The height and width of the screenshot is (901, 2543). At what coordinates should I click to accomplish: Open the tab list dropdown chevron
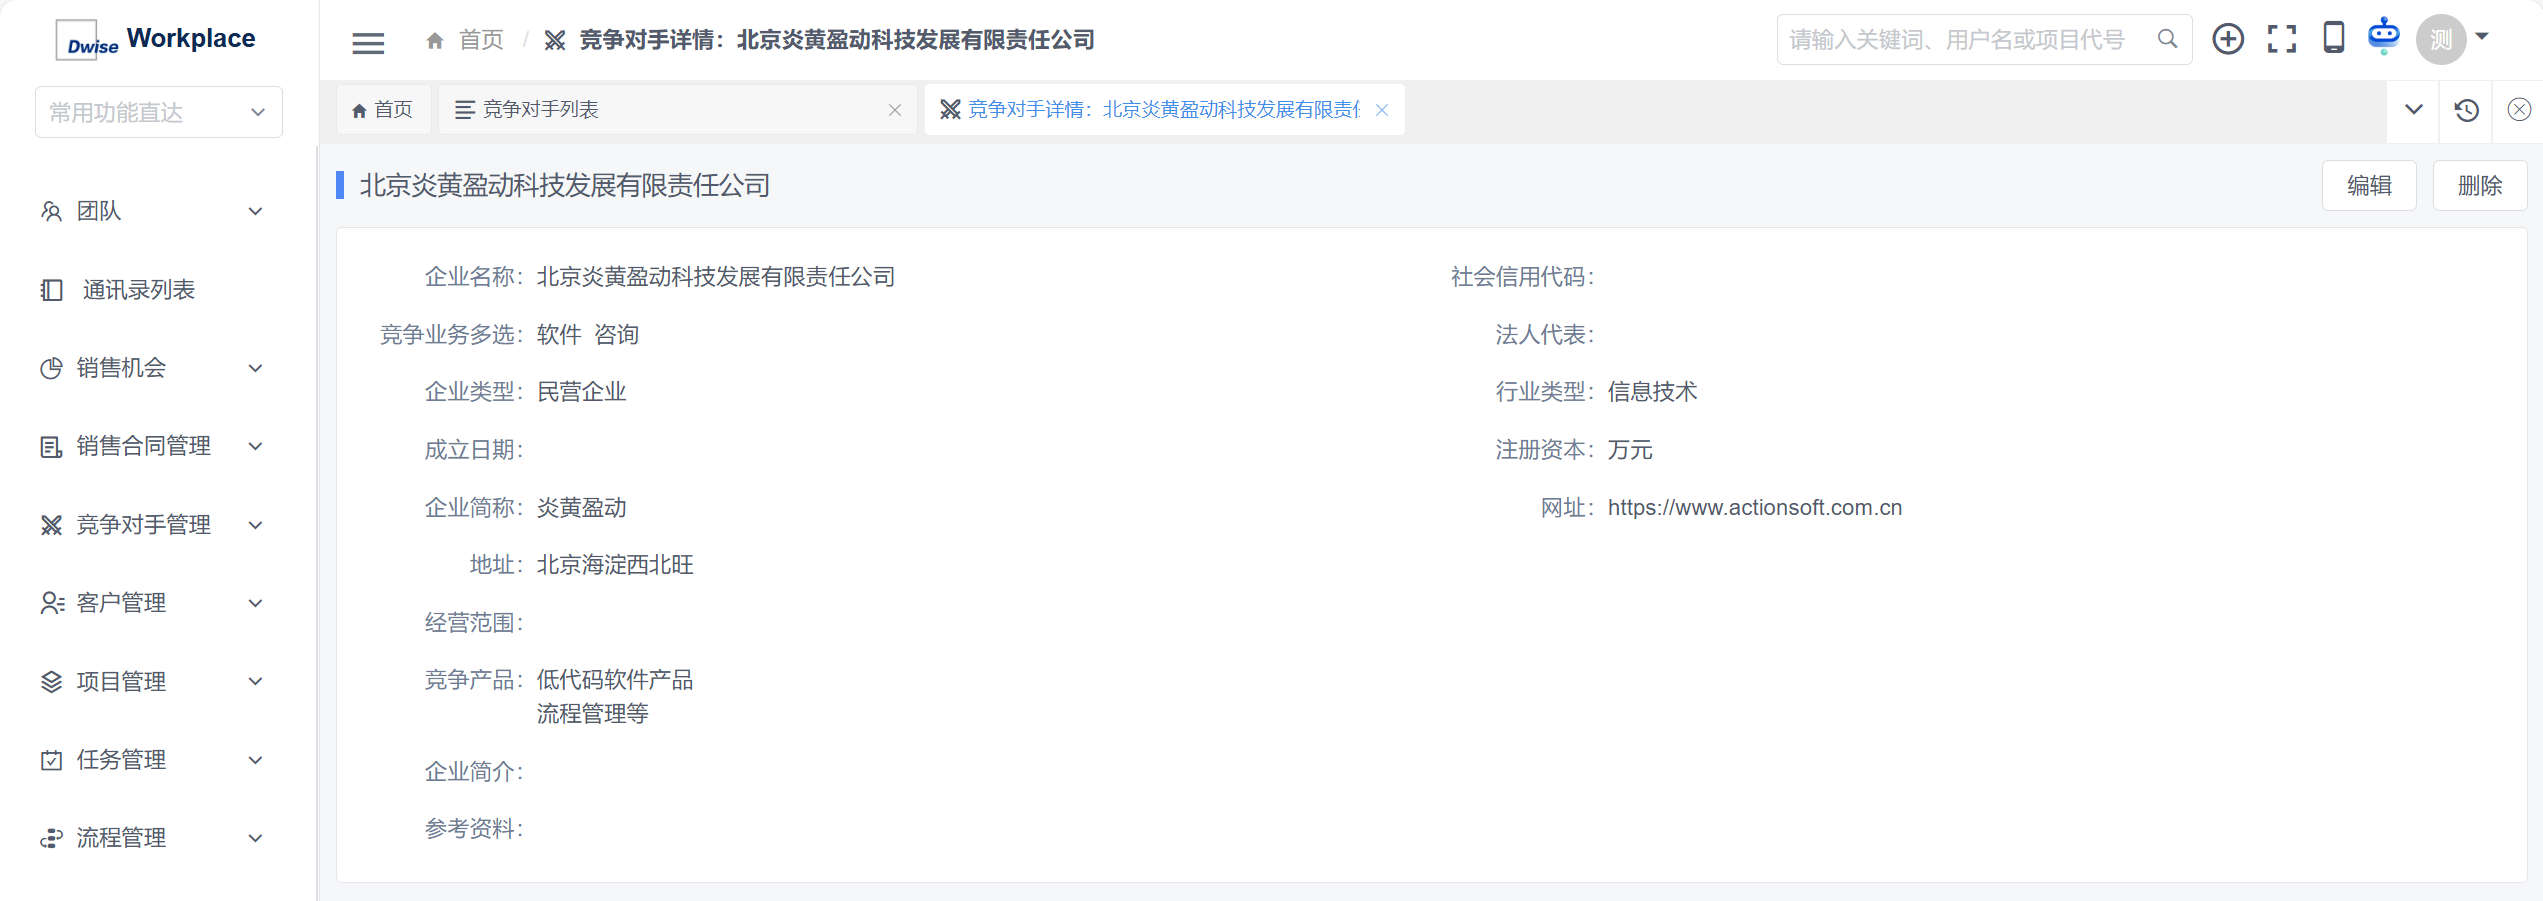point(2414,110)
